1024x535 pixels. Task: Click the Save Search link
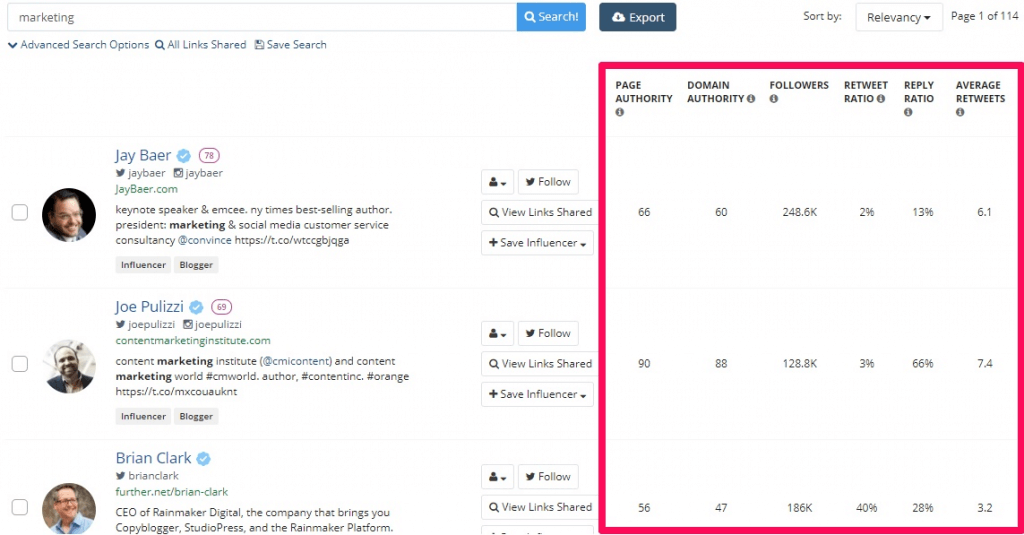[291, 44]
